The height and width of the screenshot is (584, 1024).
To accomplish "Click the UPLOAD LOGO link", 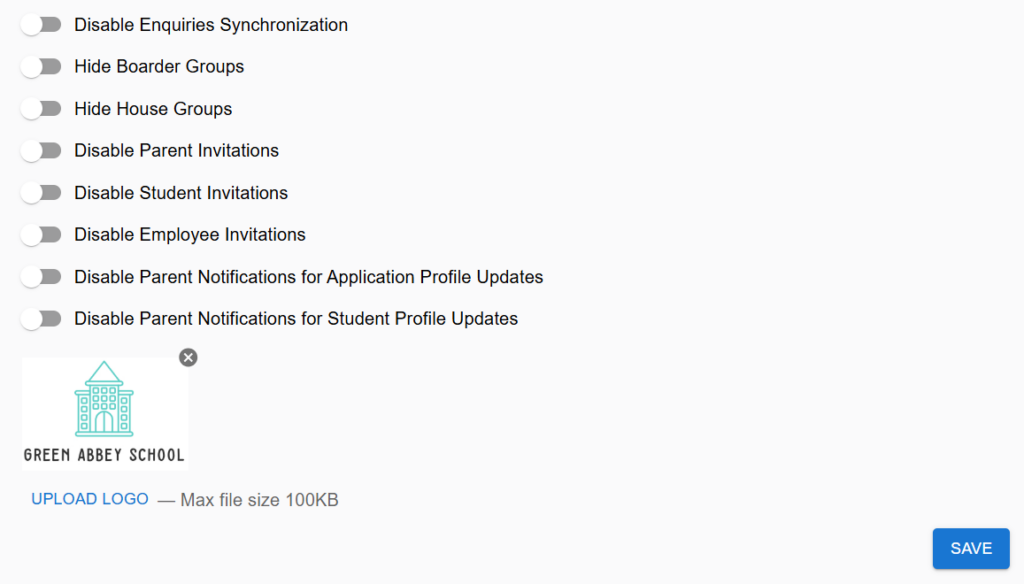I will pyautogui.click(x=90, y=499).
